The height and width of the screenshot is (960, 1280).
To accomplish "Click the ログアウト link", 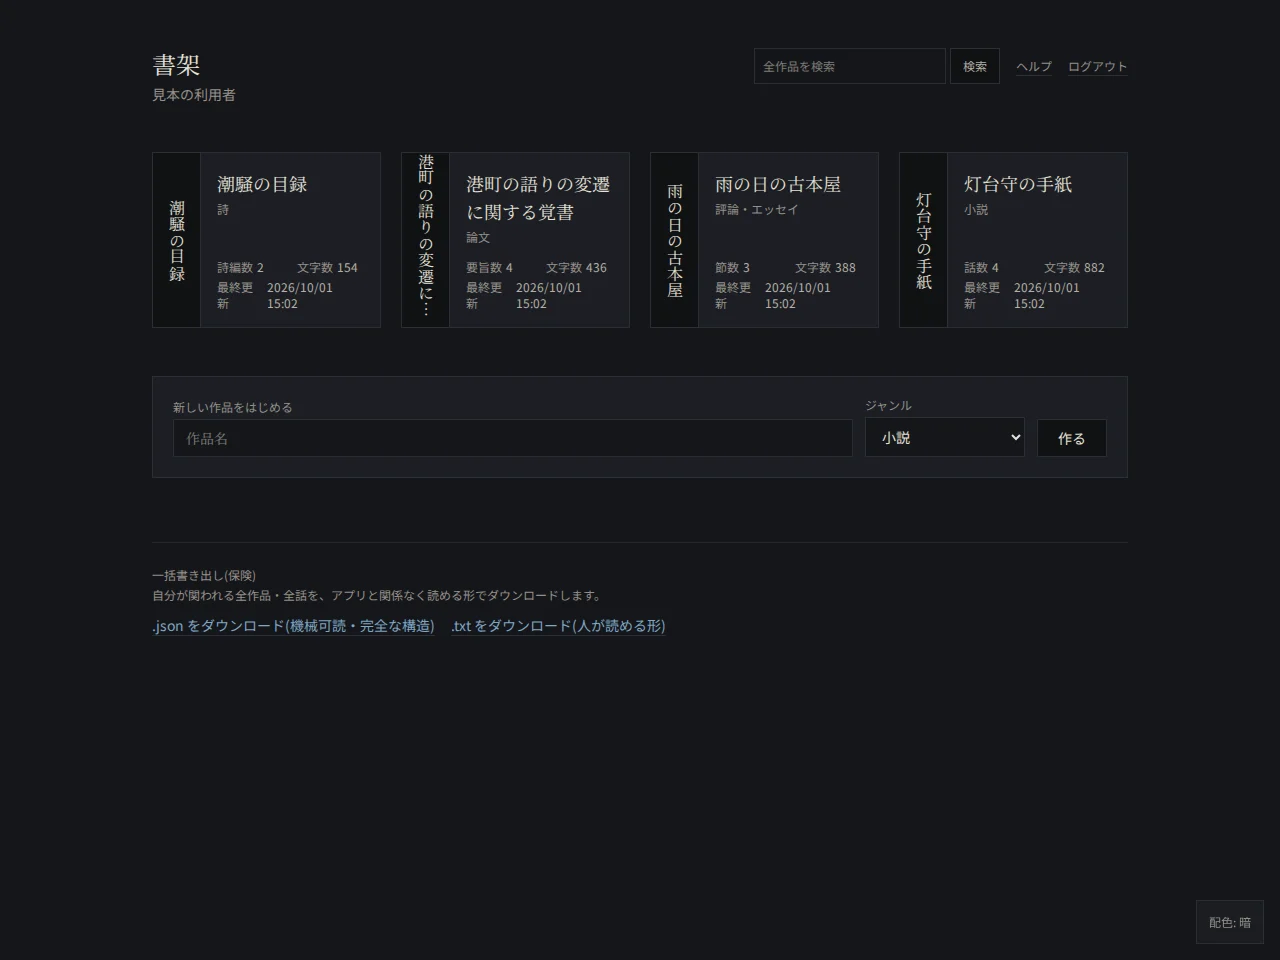I will [1097, 66].
